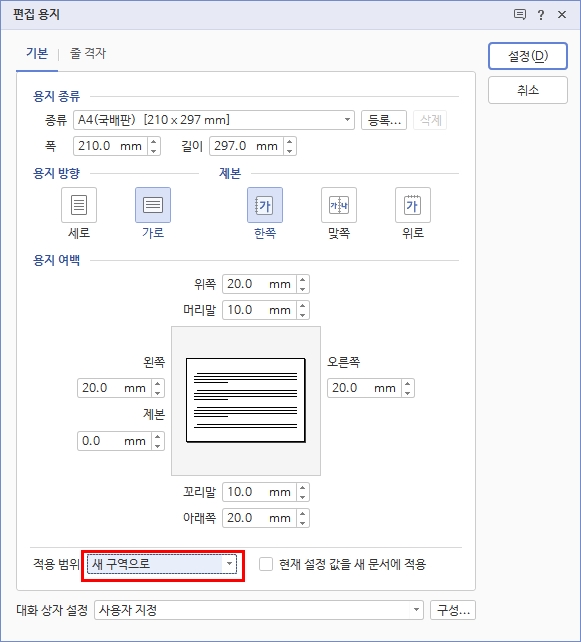Viewport: 581px width, 642px height.
Task: Open the 적용 범위 dropdown
Action: click(x=162, y=564)
